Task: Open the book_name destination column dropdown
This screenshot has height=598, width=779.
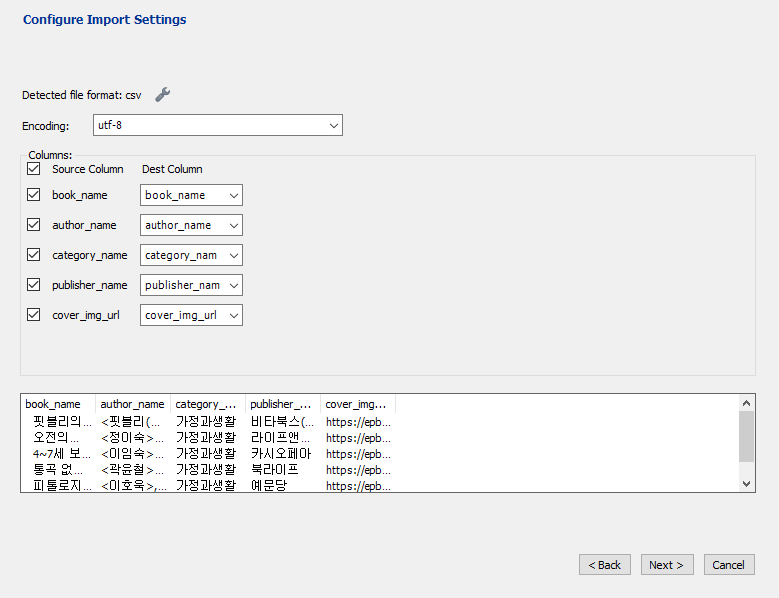Action: tap(192, 195)
